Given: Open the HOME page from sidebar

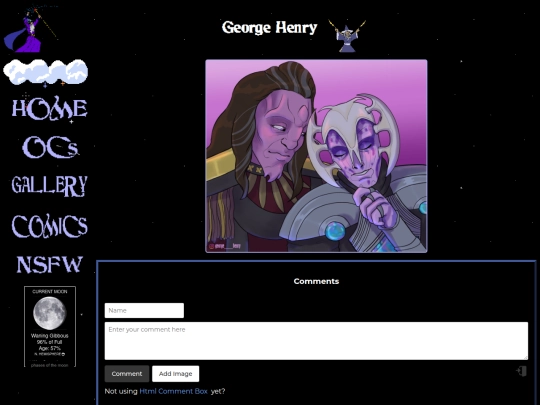Looking at the screenshot, I should coord(49,108).
